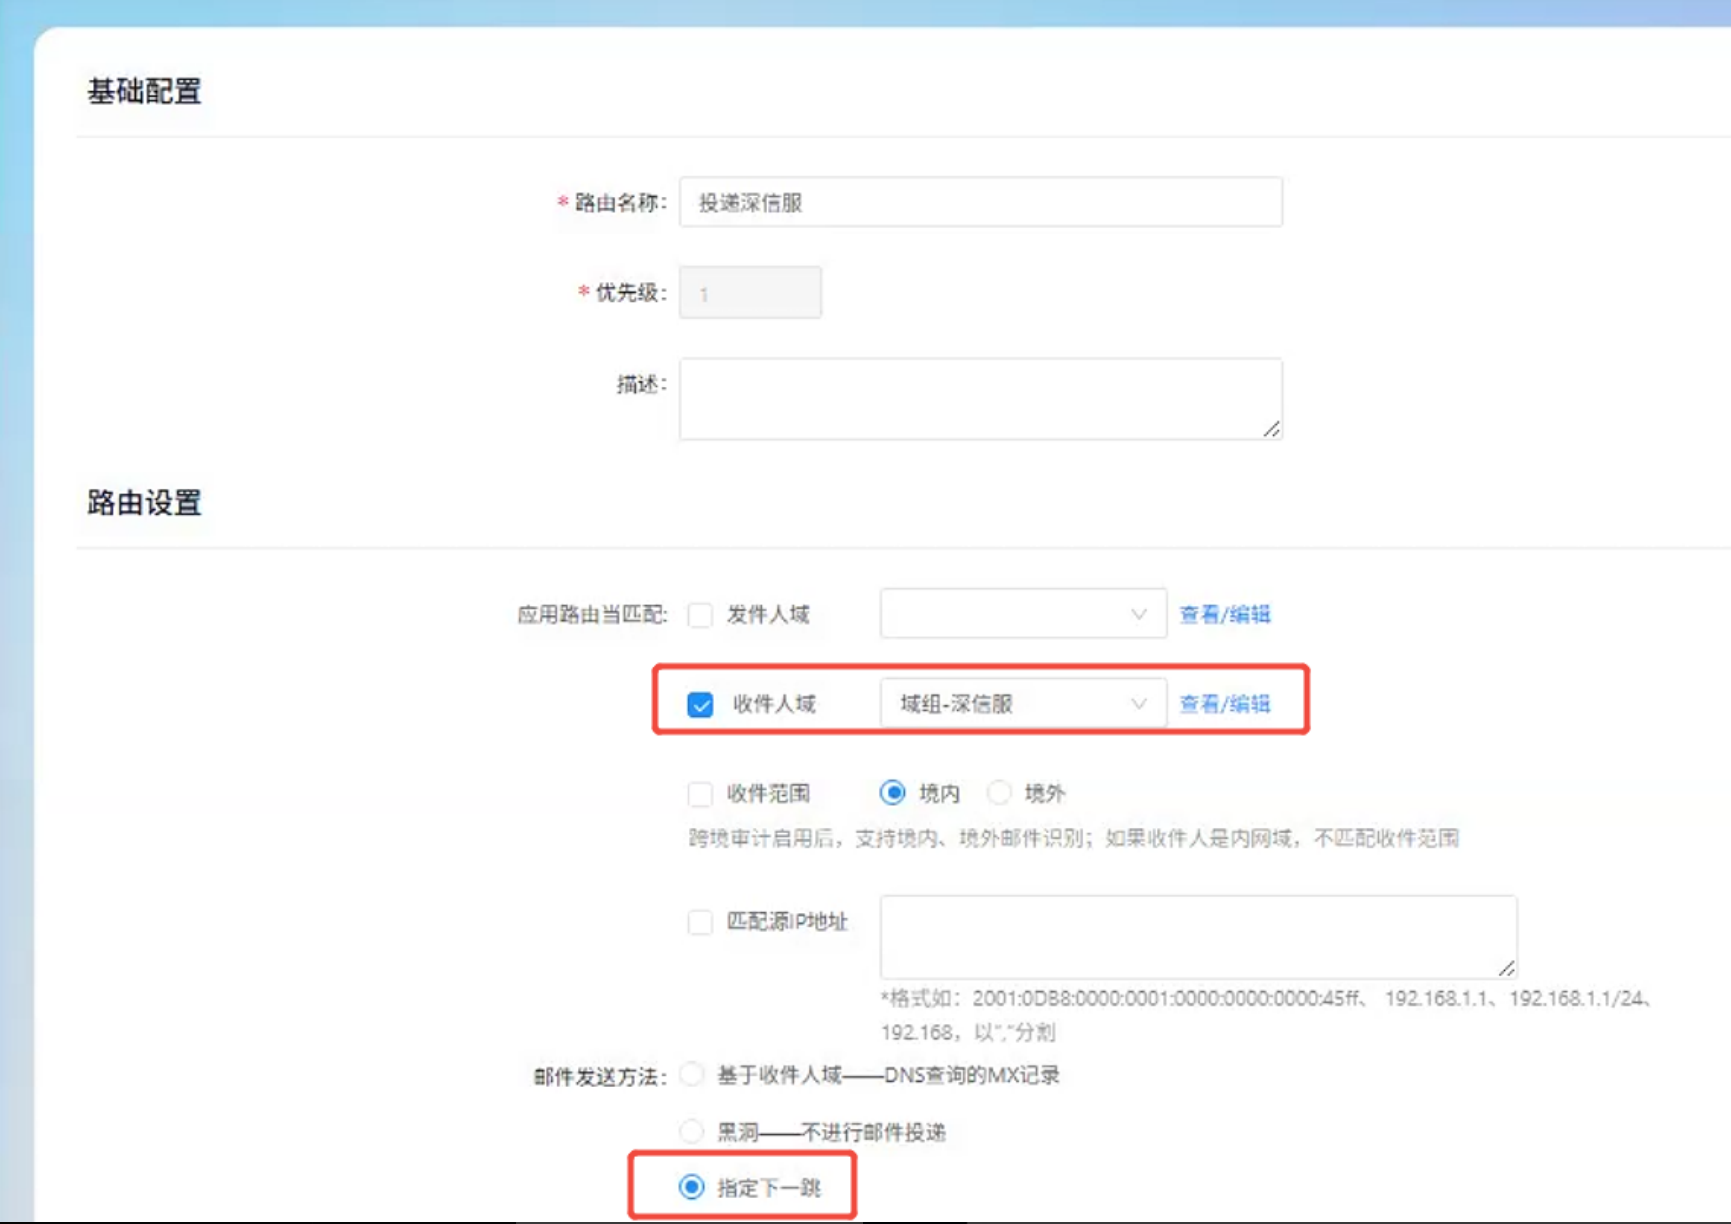
Task: Click resize handle of 描述 text area
Action: pyautogui.click(x=1271, y=429)
